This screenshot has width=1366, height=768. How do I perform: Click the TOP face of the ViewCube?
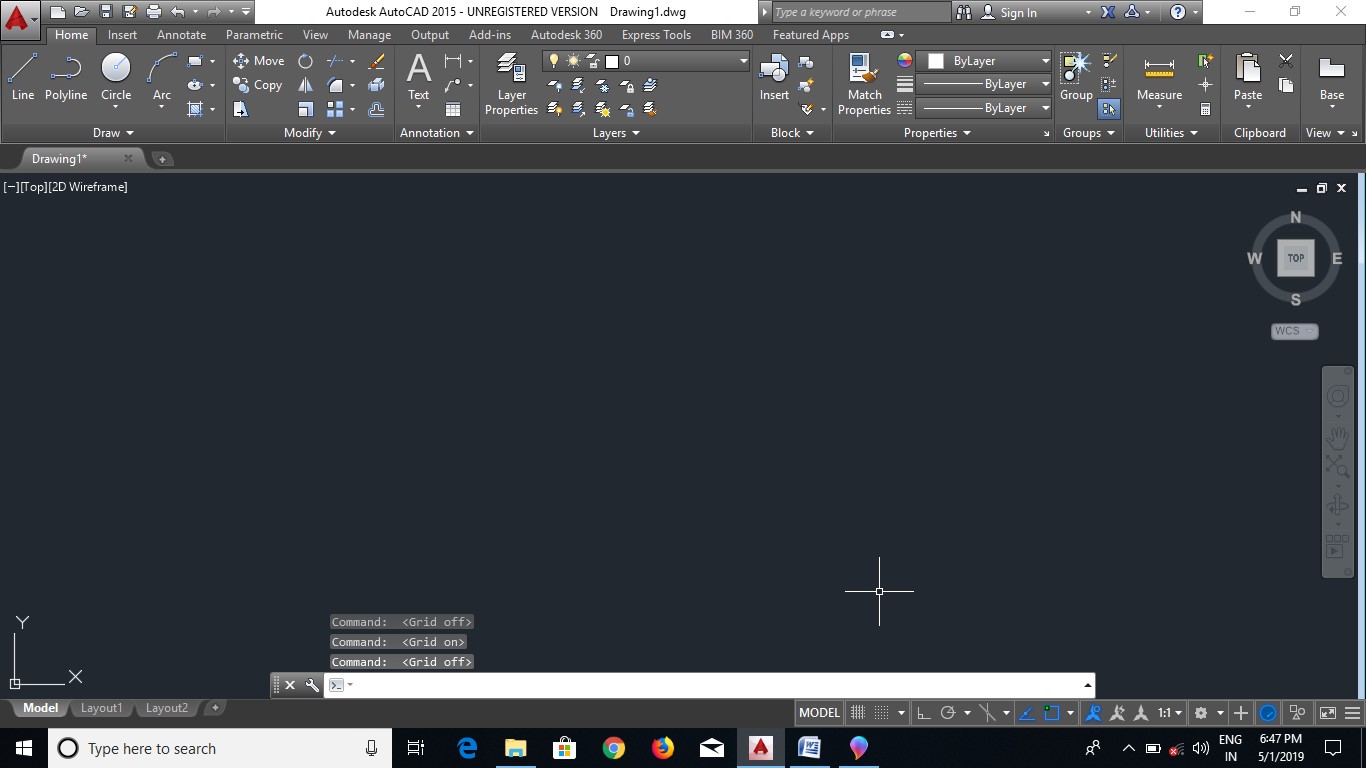1296,258
